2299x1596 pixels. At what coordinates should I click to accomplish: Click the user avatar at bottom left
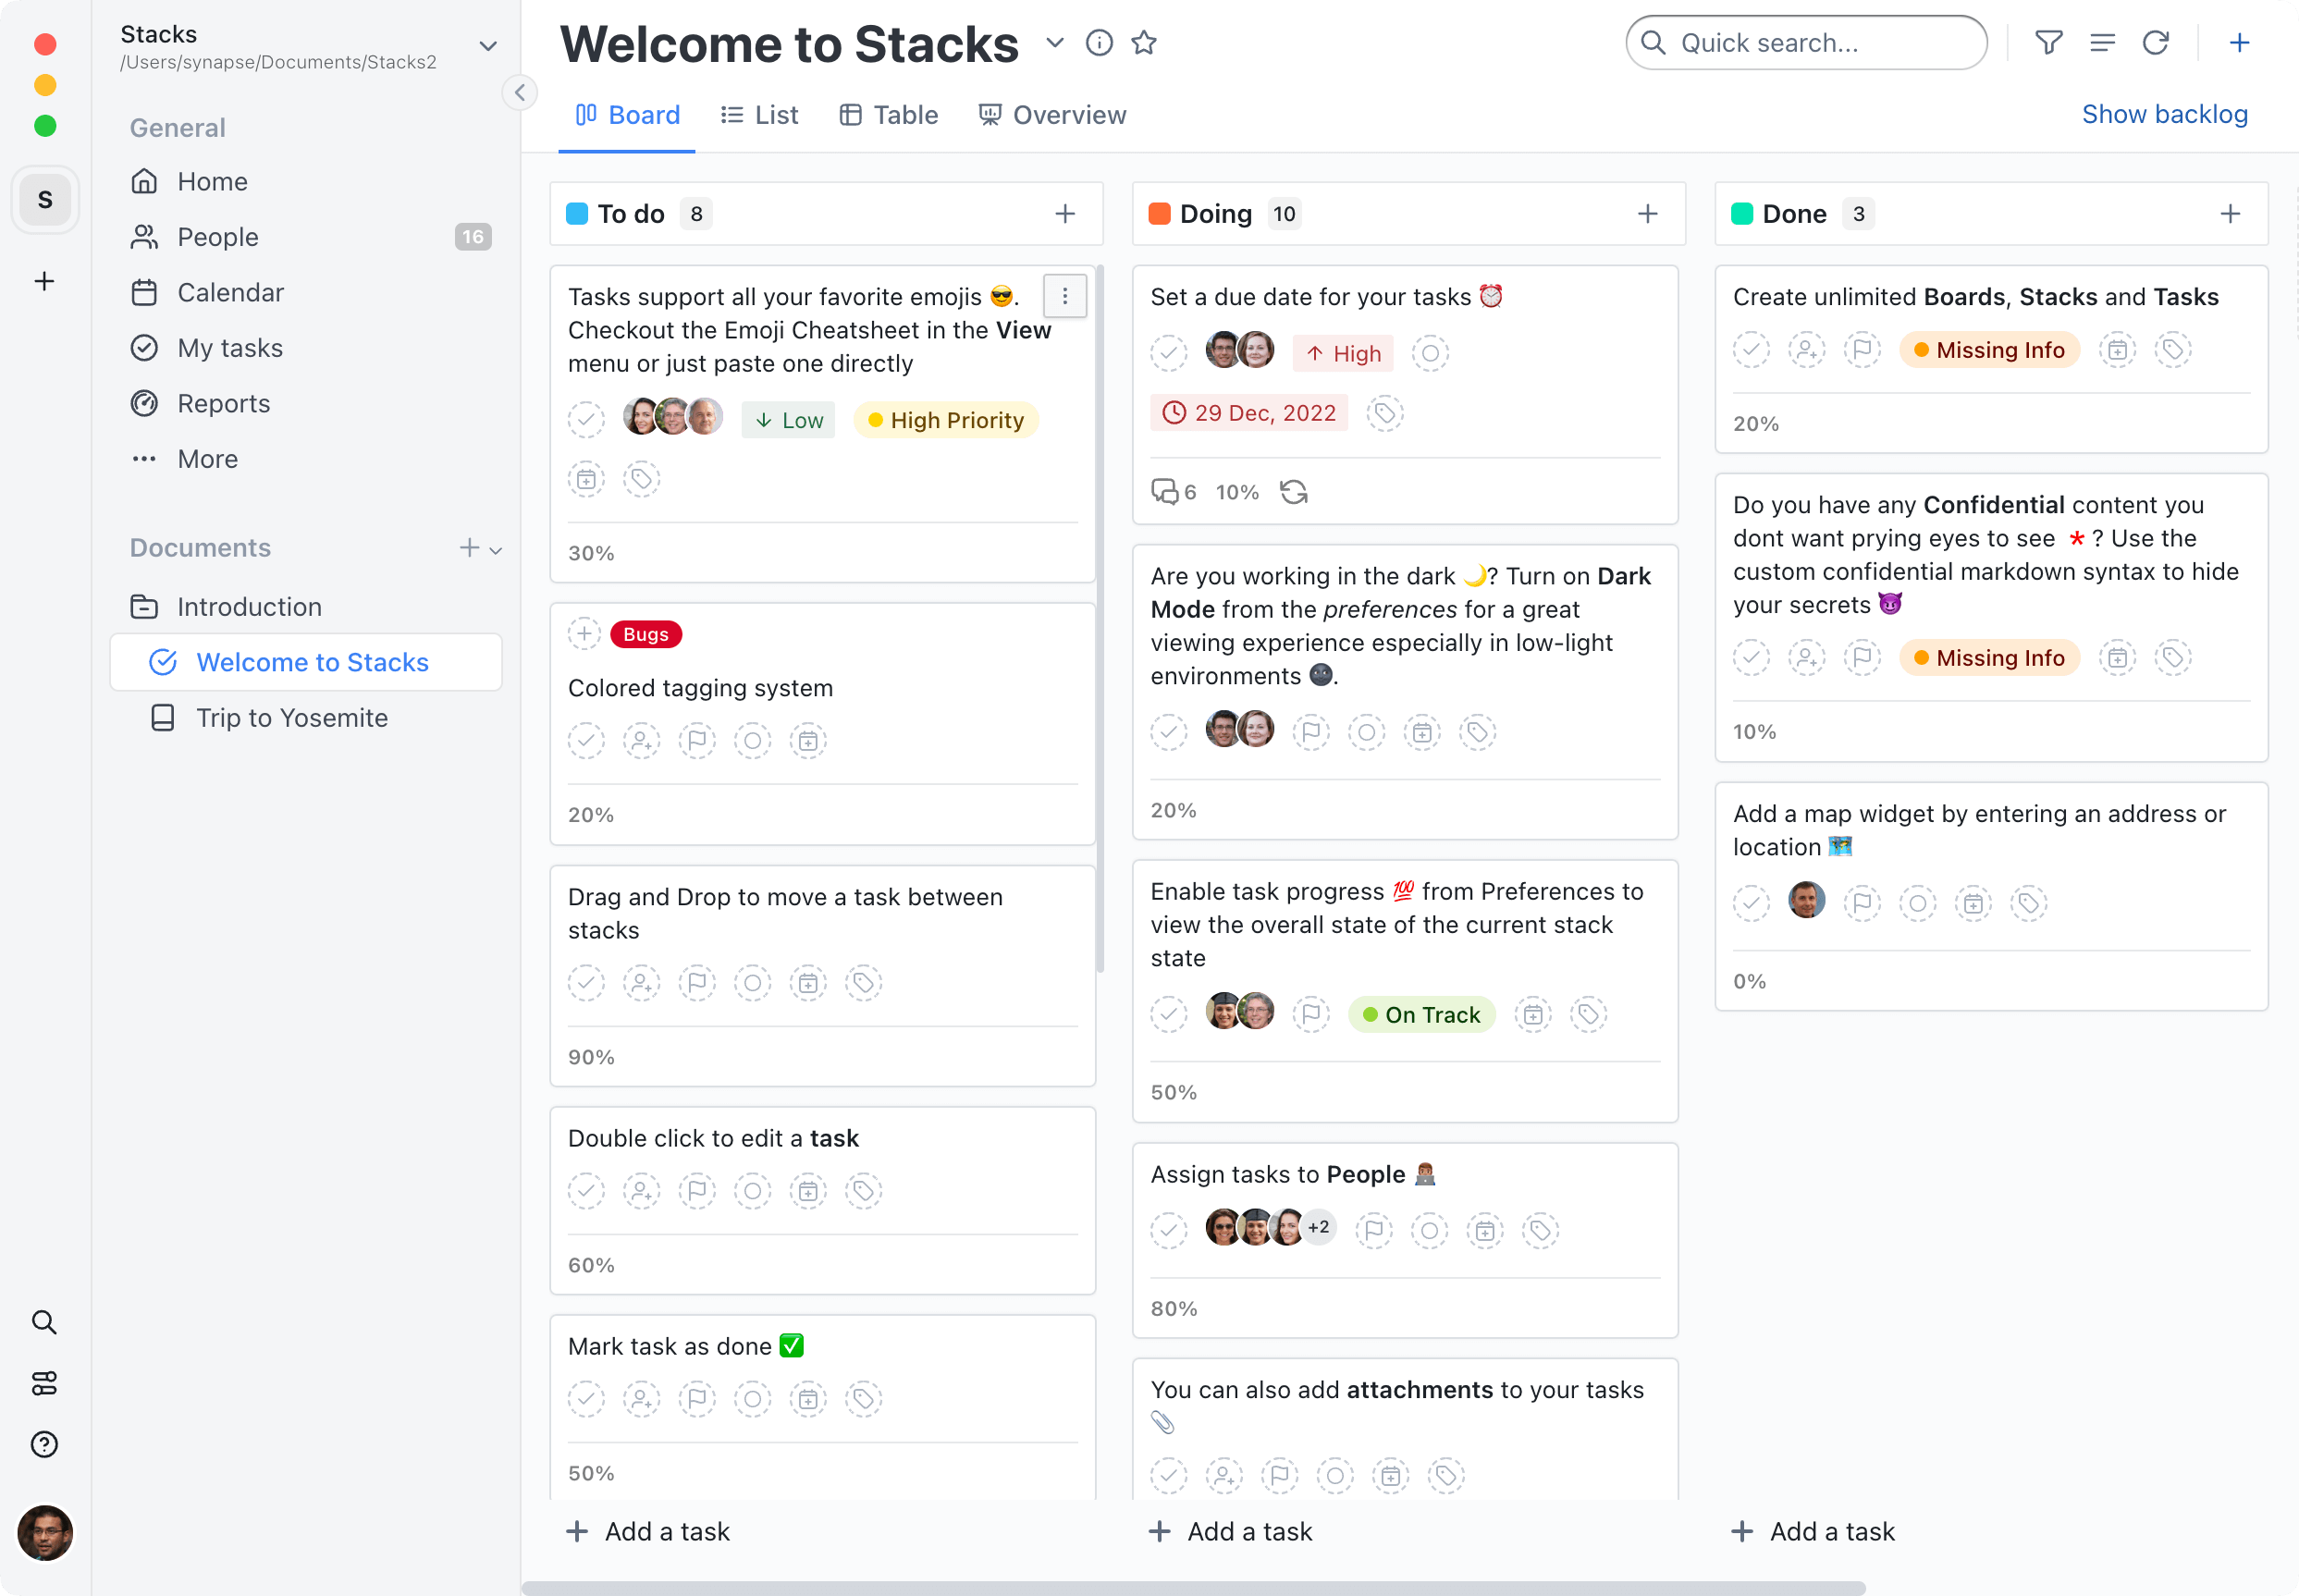[x=44, y=1533]
